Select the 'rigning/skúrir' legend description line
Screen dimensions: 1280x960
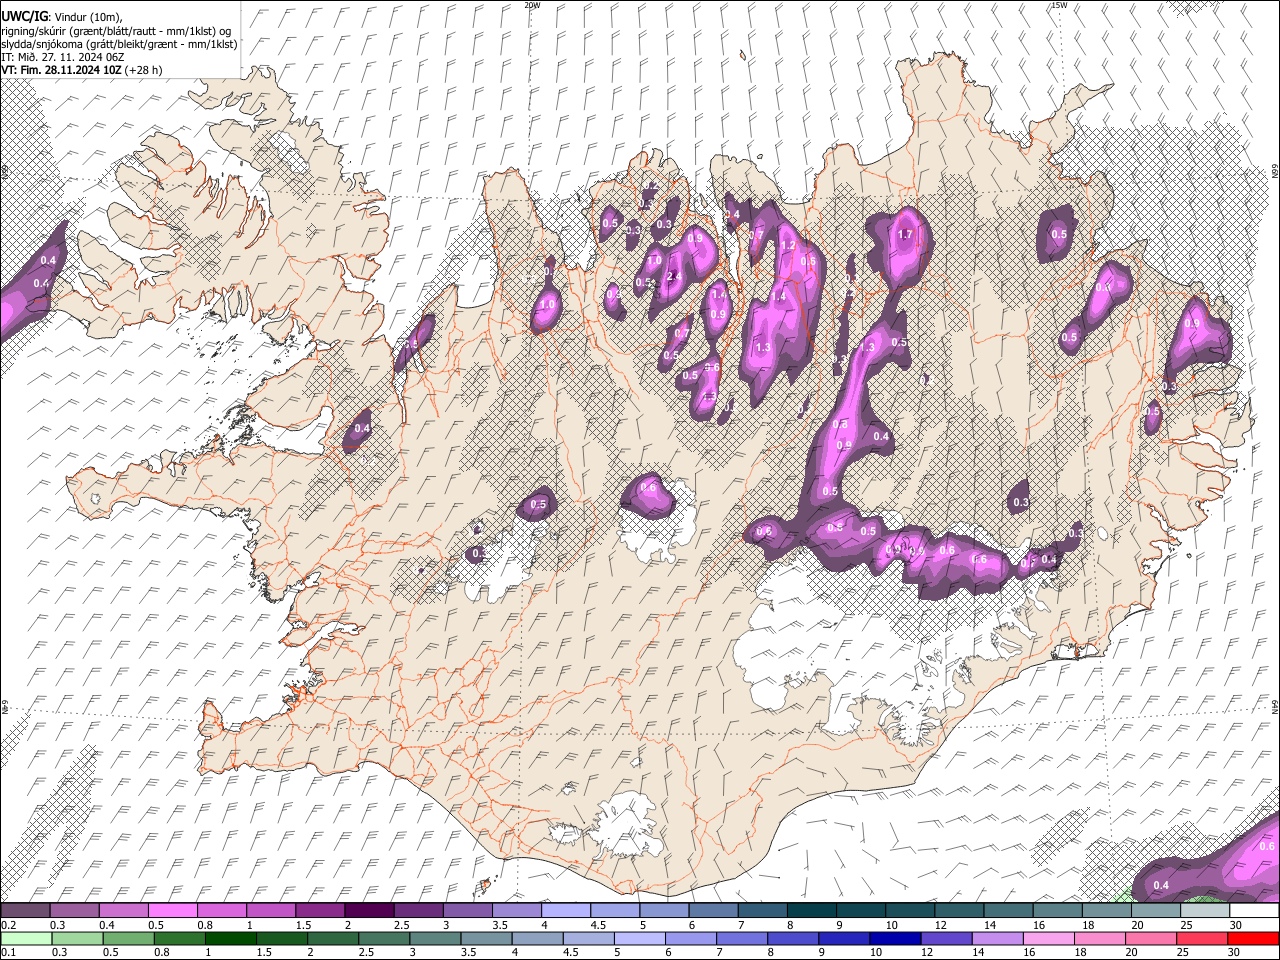(x=117, y=31)
